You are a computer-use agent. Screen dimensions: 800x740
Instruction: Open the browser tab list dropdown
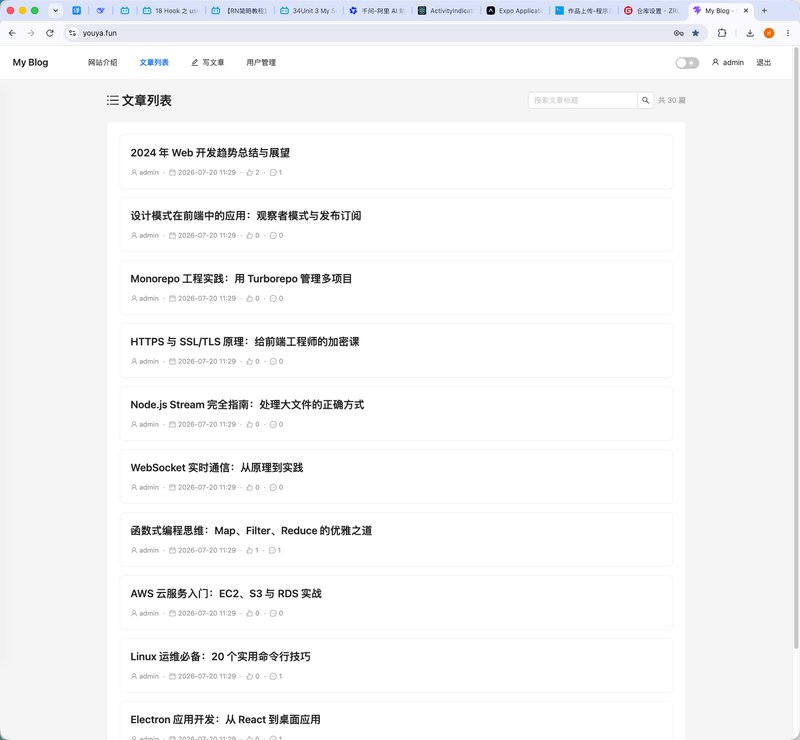point(55,10)
